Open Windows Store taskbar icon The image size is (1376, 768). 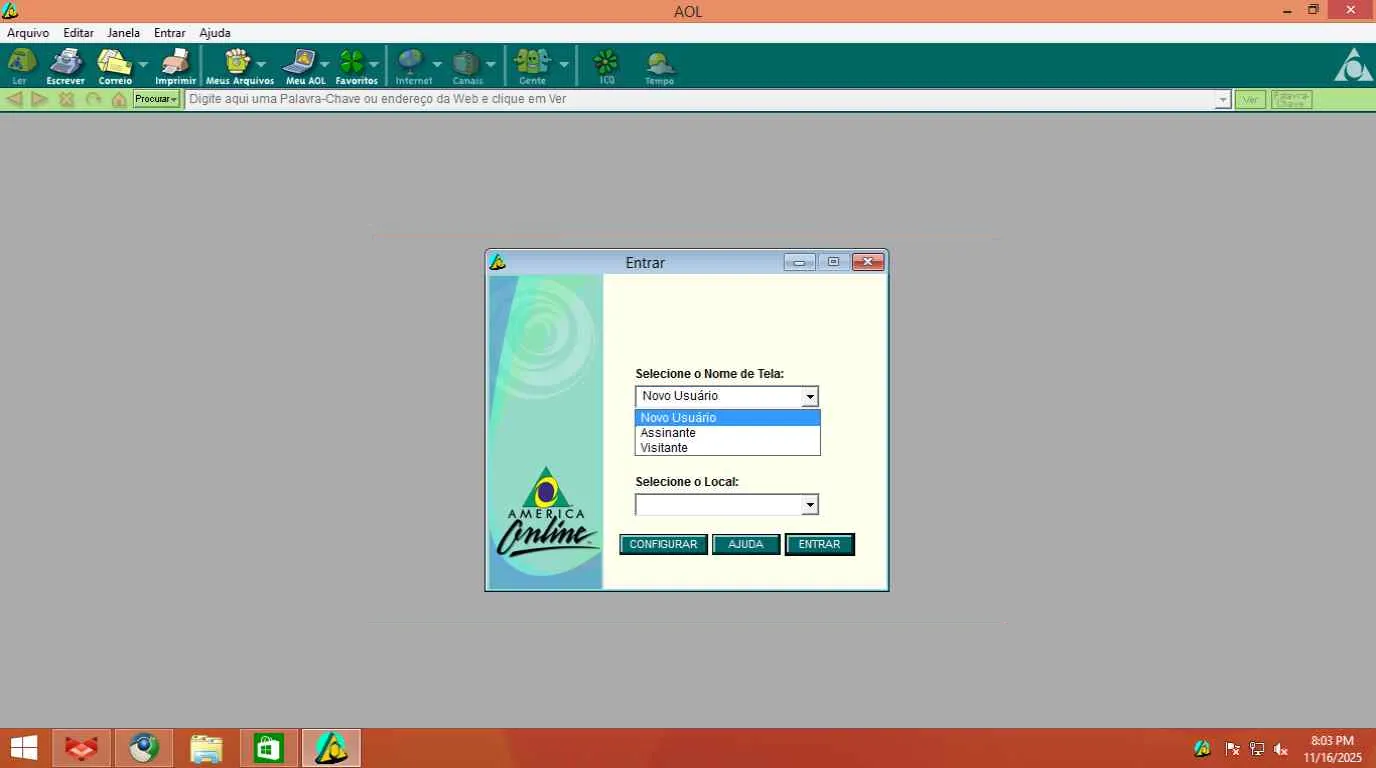coord(268,747)
